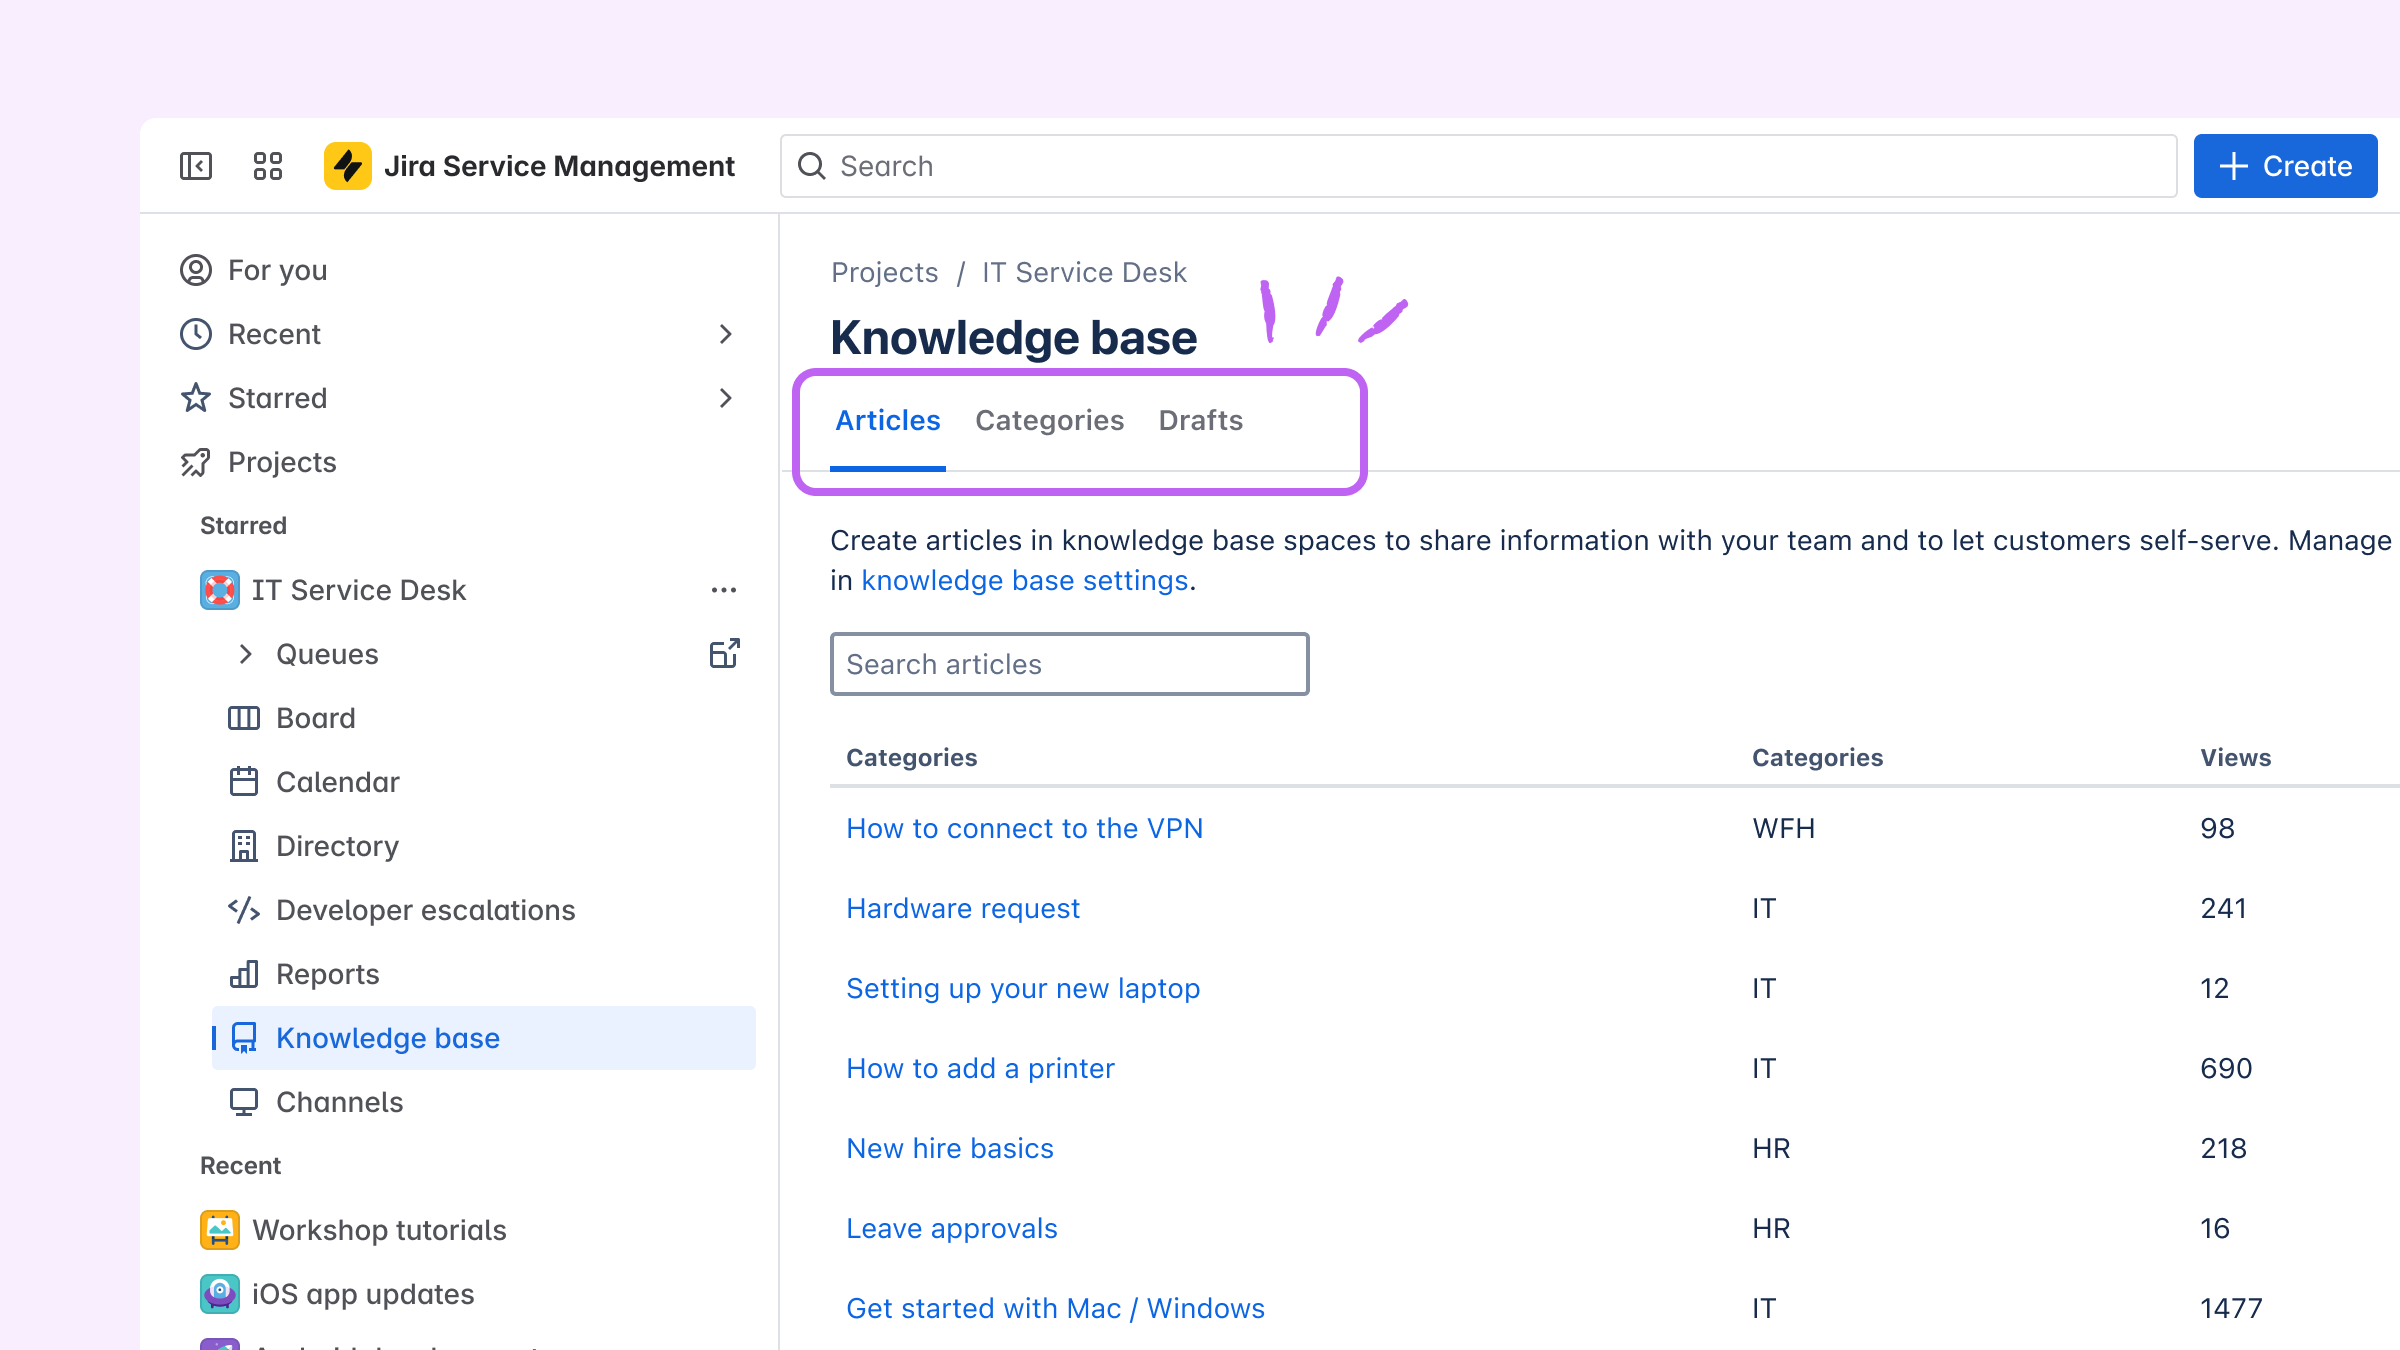This screenshot has width=2400, height=1350.
Task: Collapse the sidebar with the panel icon
Action: [x=196, y=166]
